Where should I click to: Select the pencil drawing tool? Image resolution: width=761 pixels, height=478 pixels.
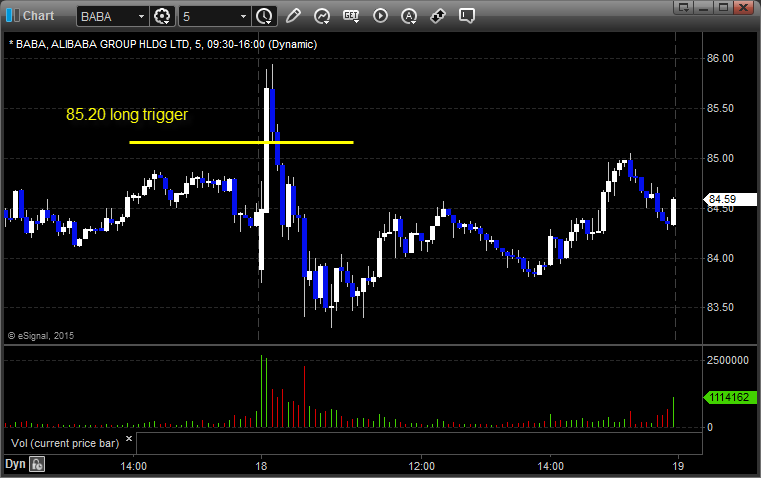coord(293,16)
